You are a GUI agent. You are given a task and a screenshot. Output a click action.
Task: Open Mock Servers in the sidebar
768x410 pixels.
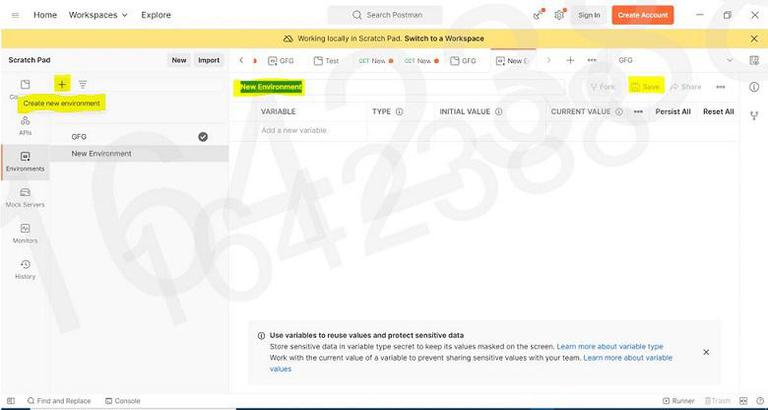tap(25, 197)
